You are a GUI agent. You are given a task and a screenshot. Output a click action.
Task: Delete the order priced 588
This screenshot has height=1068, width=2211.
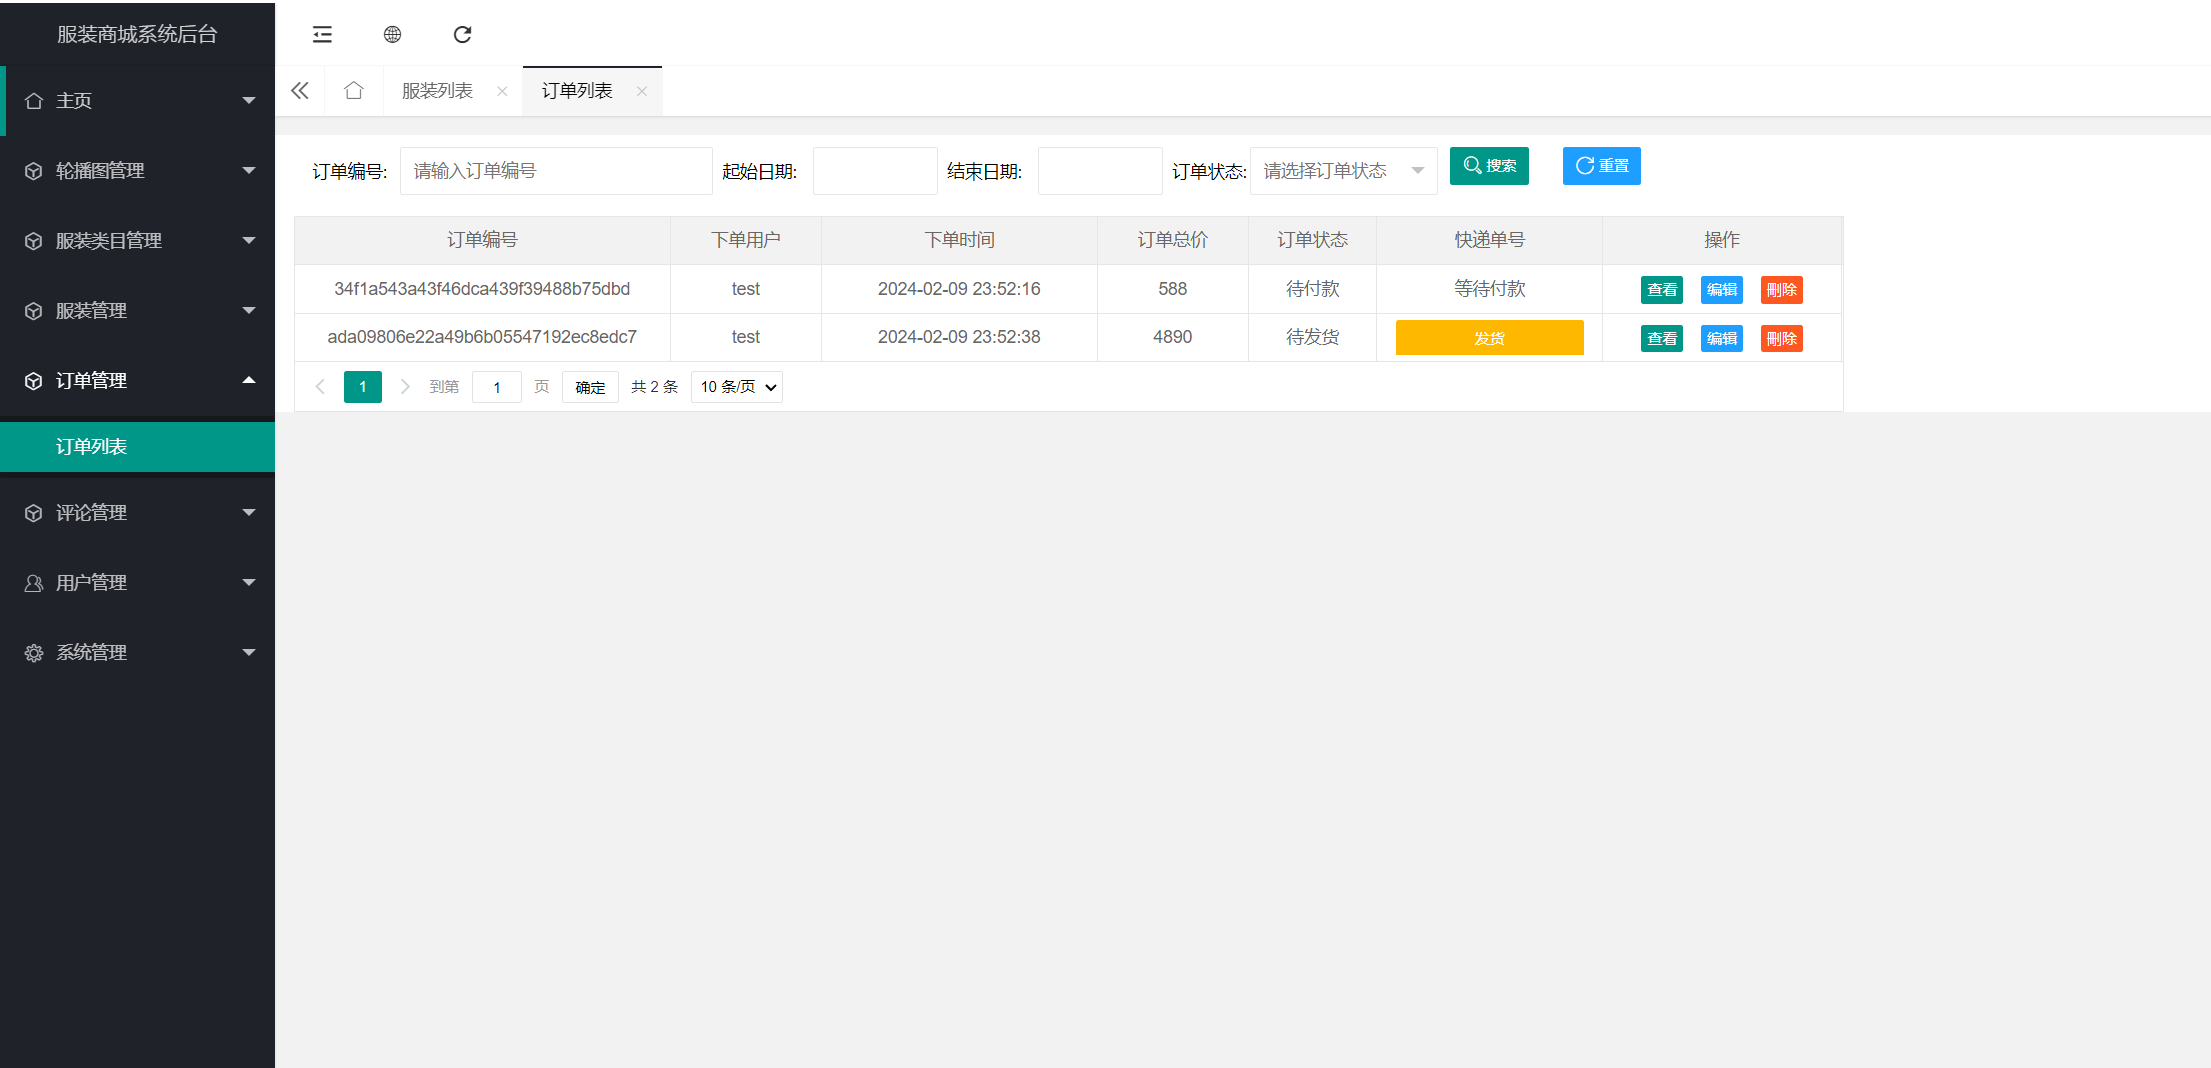(1781, 290)
